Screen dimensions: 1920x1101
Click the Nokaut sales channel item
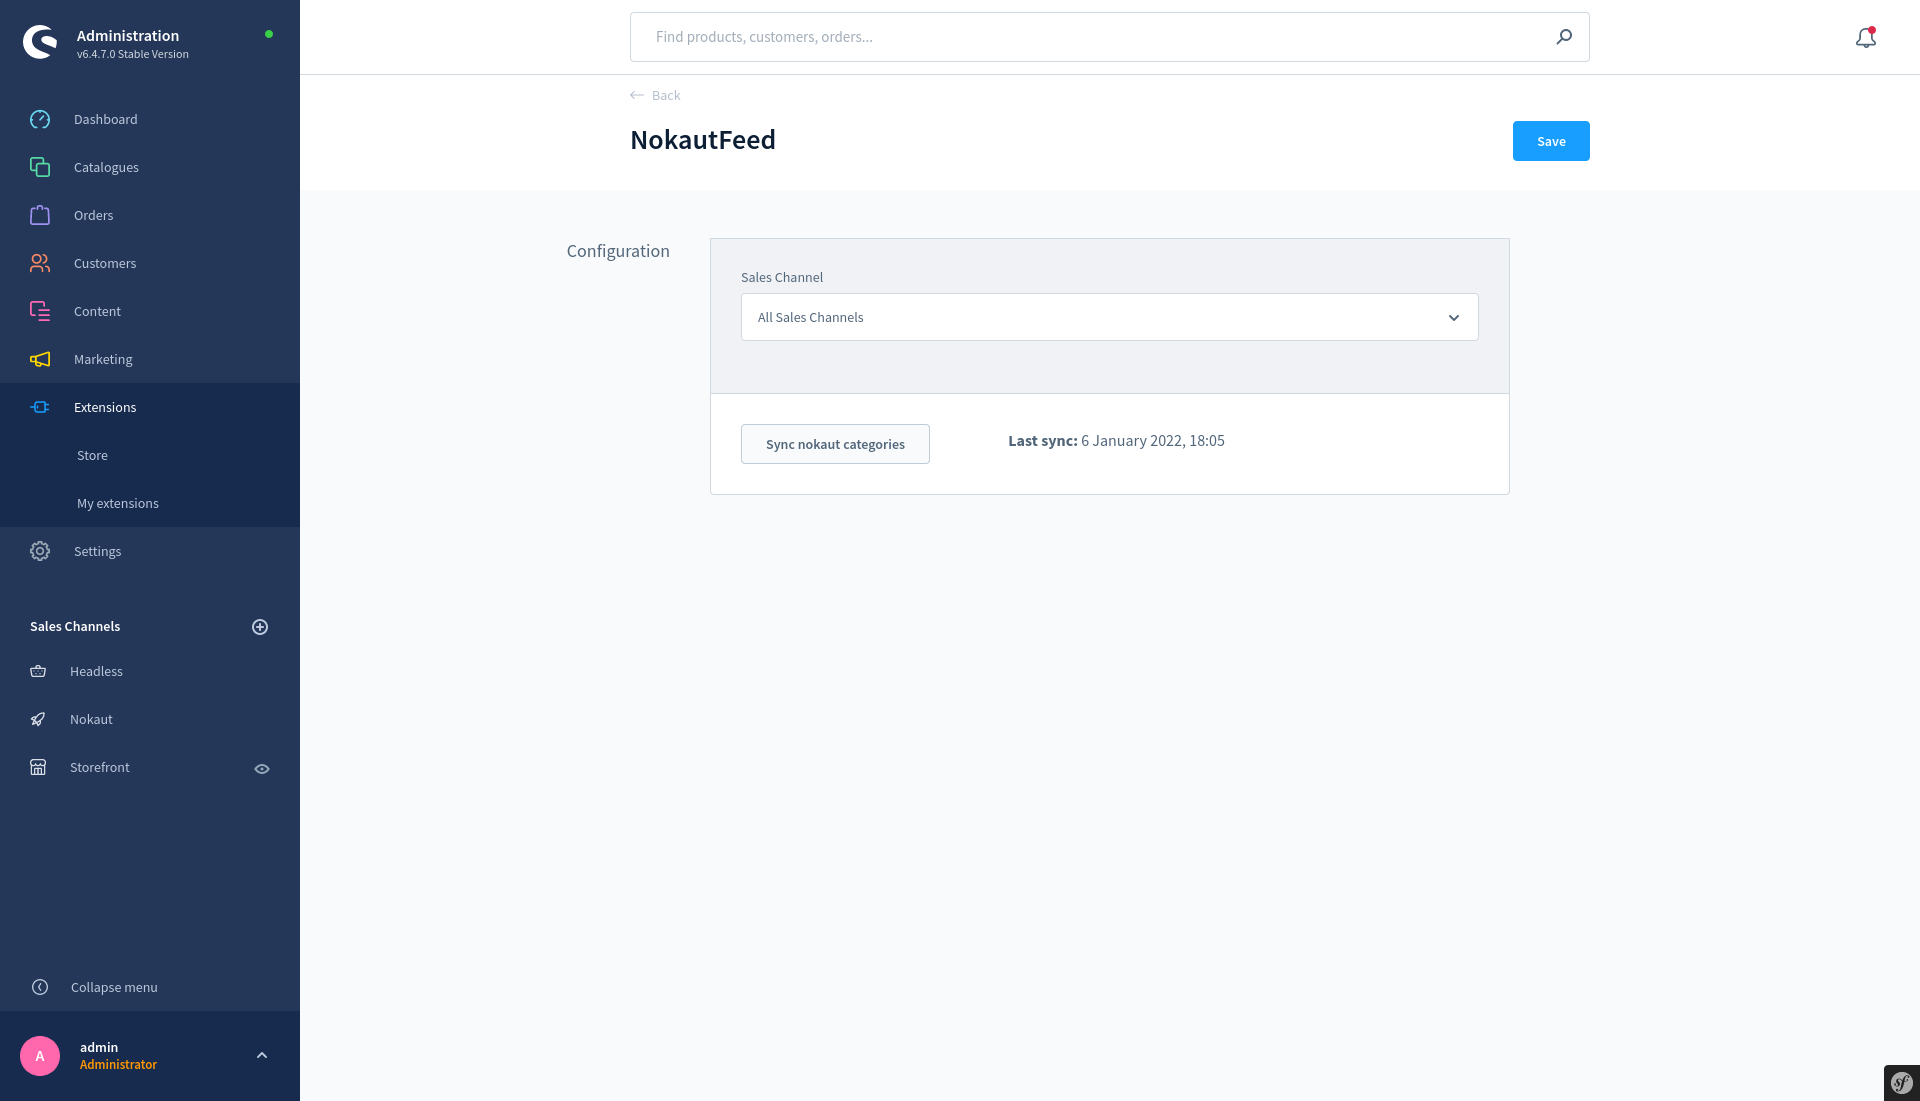[x=90, y=719]
